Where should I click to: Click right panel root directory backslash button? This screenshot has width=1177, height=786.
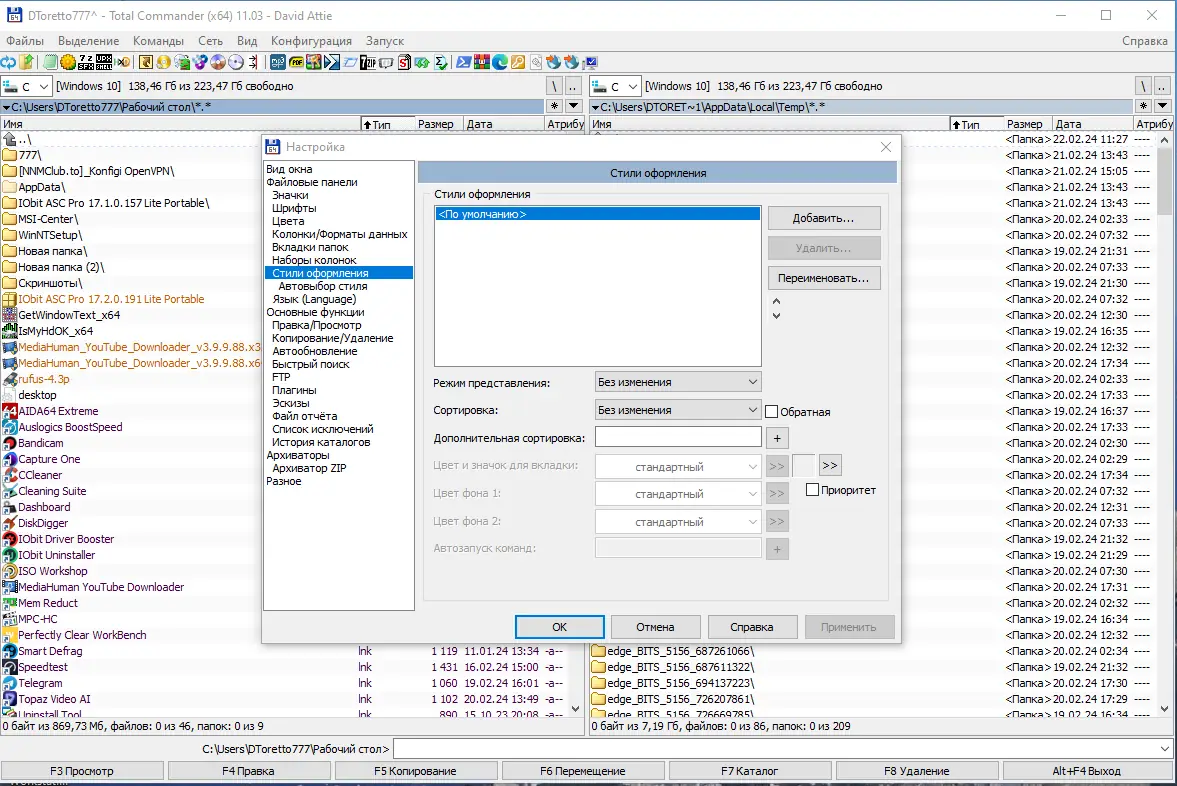1142,86
